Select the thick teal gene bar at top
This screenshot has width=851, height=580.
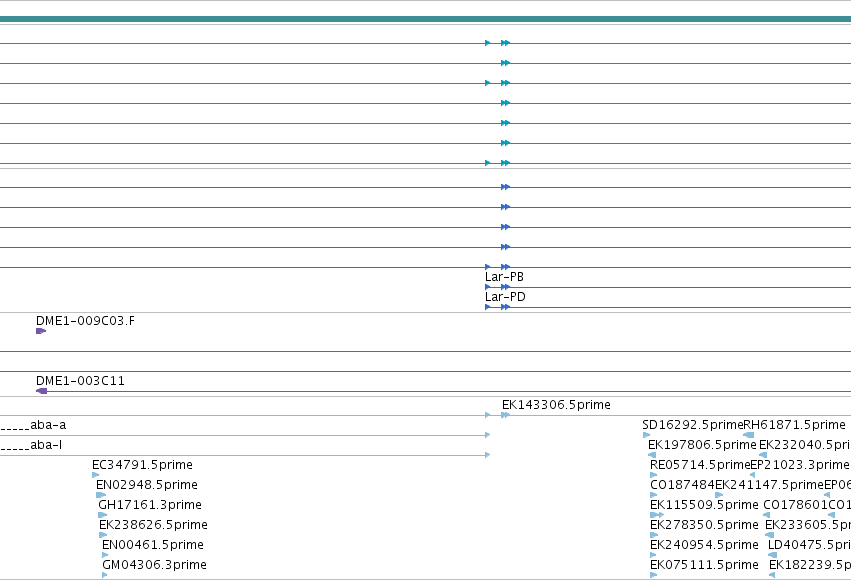click(x=426, y=19)
